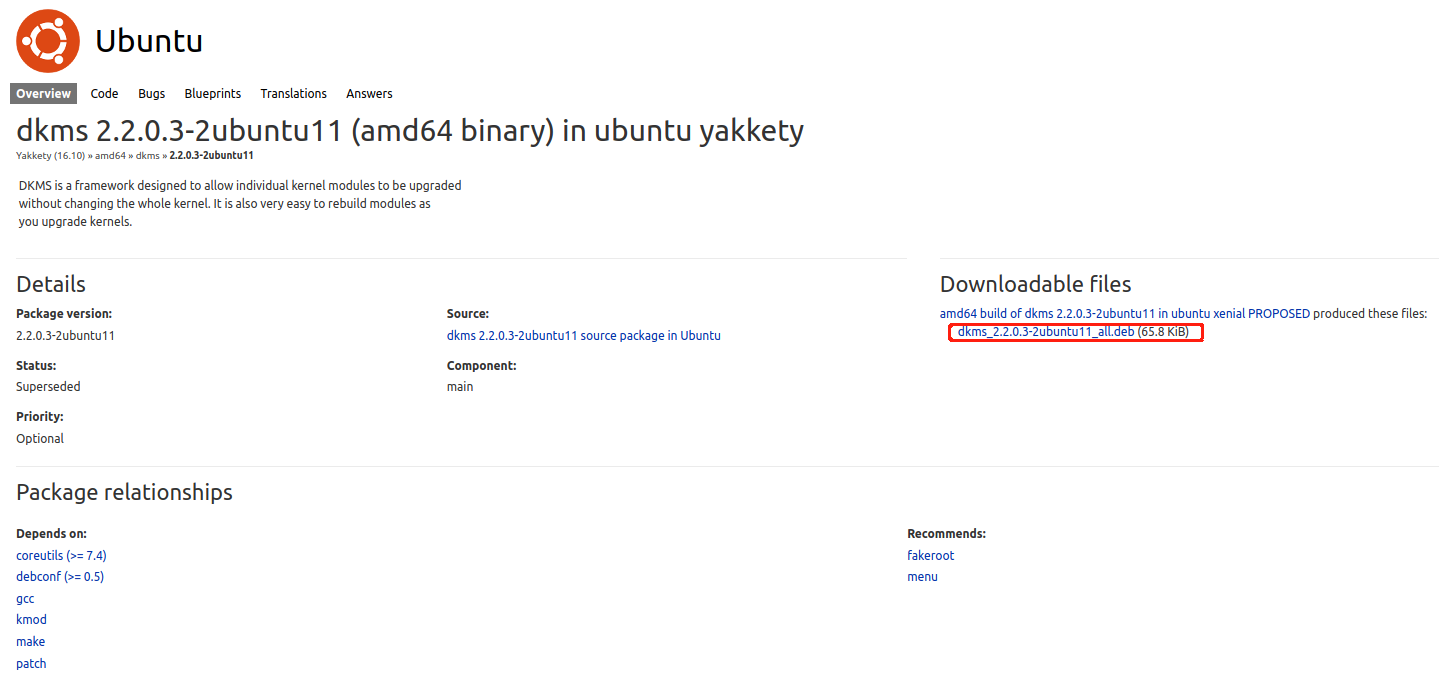The height and width of the screenshot is (686, 1439).
Task: Click the Optional priority value
Action: pos(40,439)
